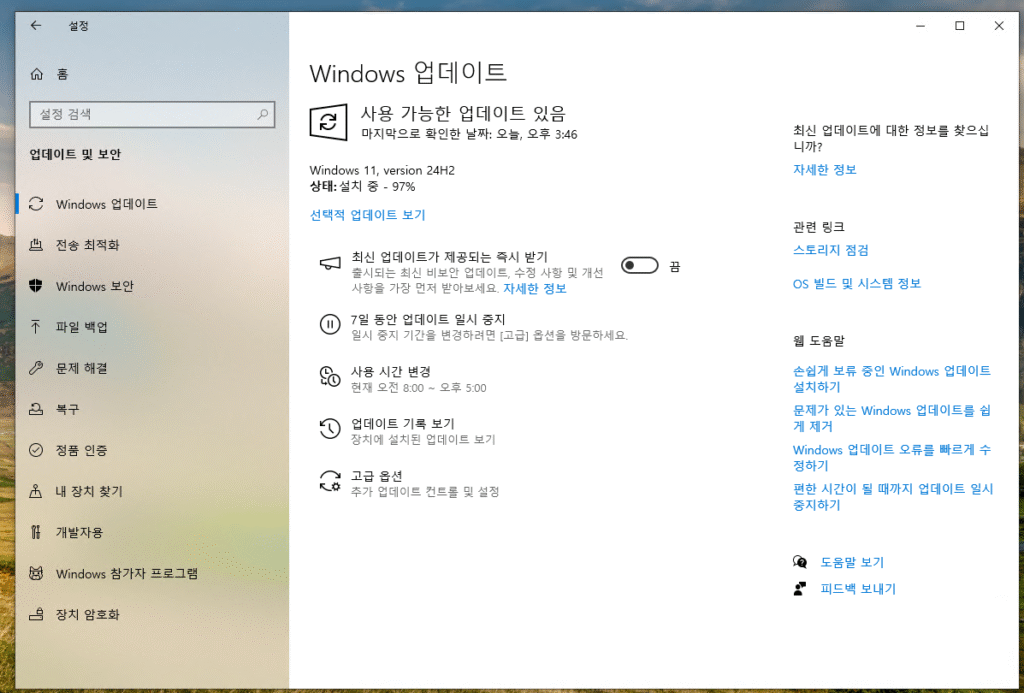This screenshot has height=693, width=1024.
Task: Click the clock icon for 사용 시간 변경
Action: pos(330,376)
